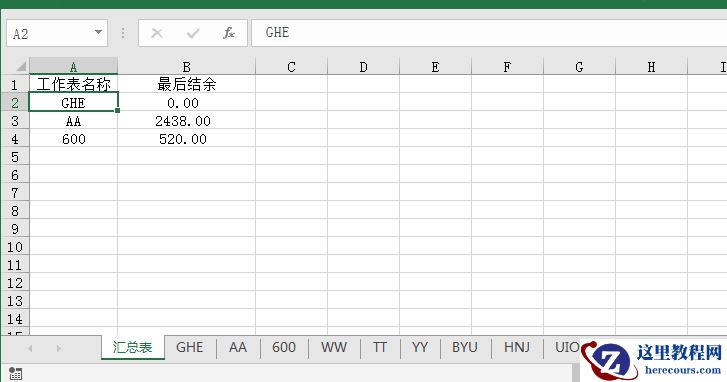The image size is (727, 382).
Task: Select row 5 header
Action: pyautogui.click(x=15, y=157)
